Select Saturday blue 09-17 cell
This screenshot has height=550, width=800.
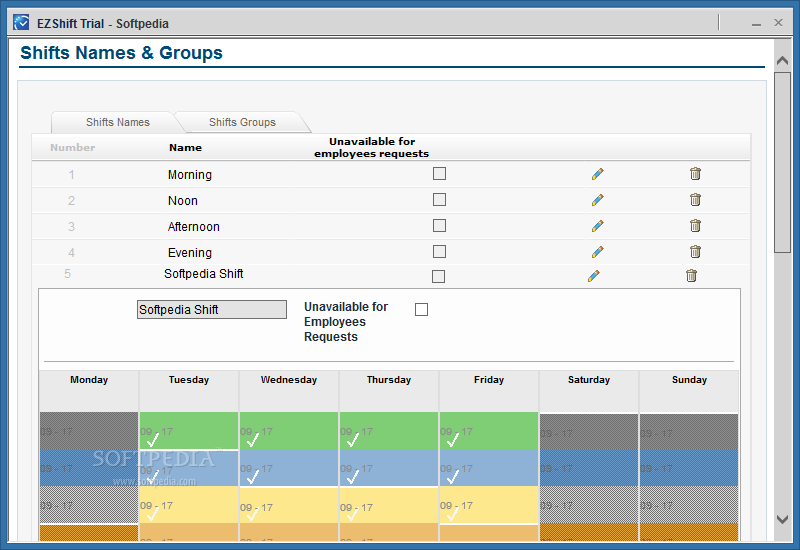click(x=589, y=467)
